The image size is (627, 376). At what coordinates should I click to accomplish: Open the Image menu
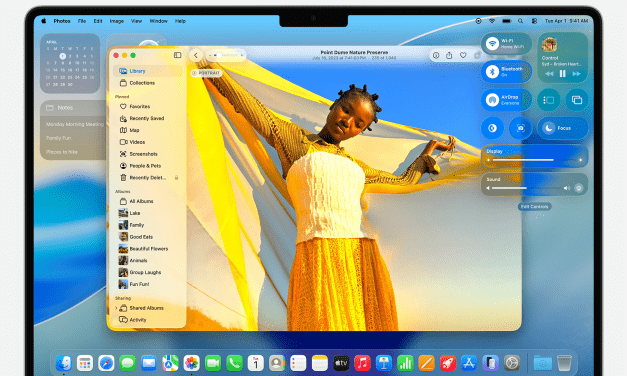117,21
